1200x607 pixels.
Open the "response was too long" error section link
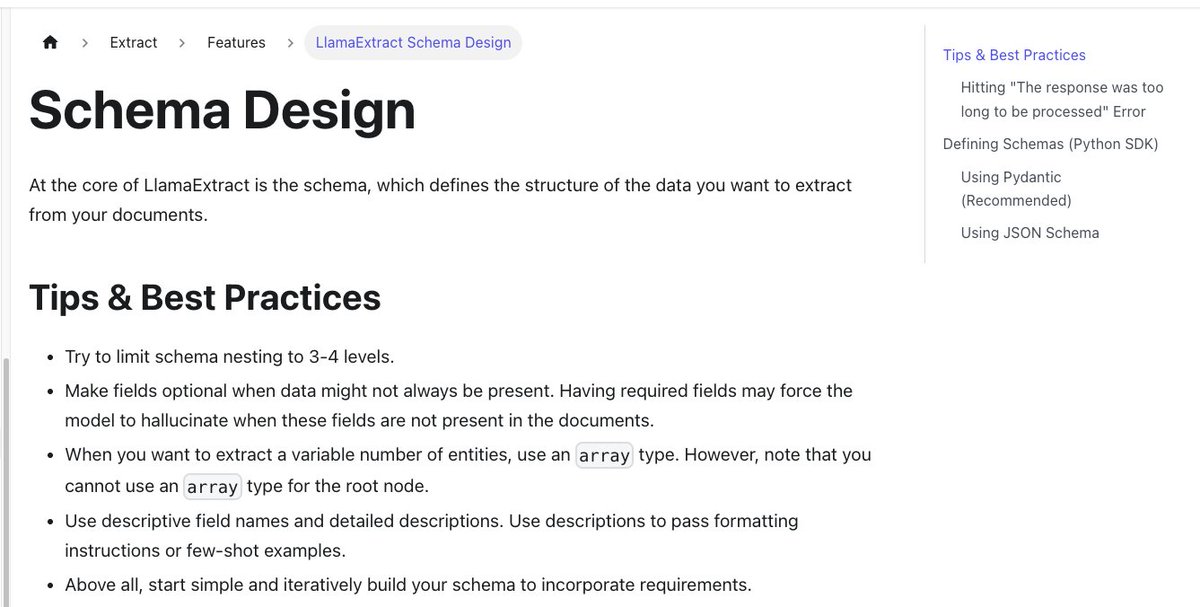tap(1062, 100)
